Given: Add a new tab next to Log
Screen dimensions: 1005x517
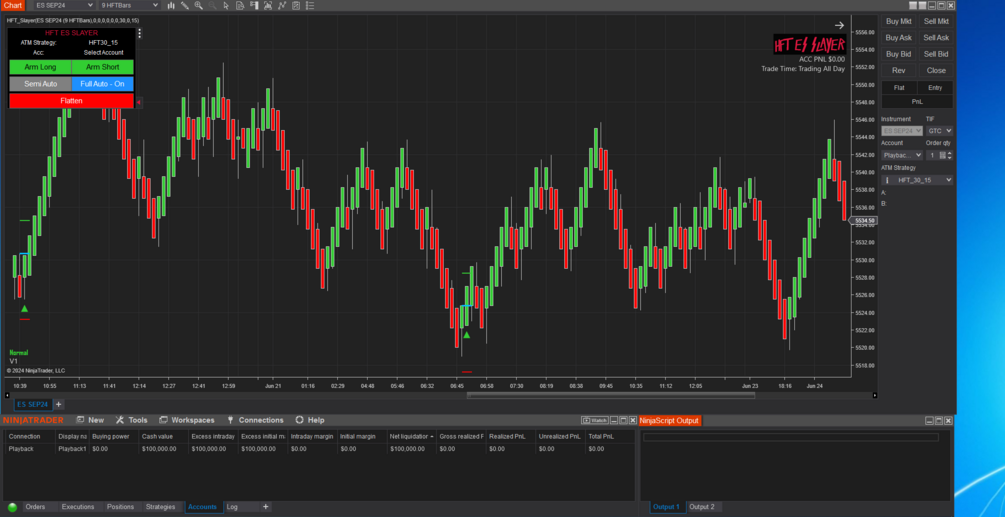Looking at the screenshot, I should (266, 507).
